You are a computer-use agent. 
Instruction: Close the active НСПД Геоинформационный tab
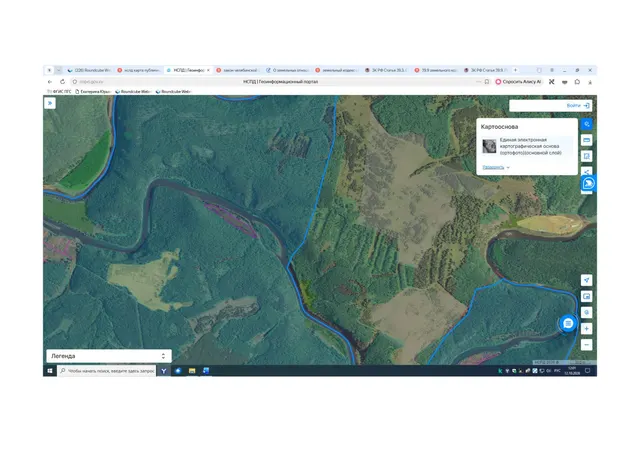(208, 70)
